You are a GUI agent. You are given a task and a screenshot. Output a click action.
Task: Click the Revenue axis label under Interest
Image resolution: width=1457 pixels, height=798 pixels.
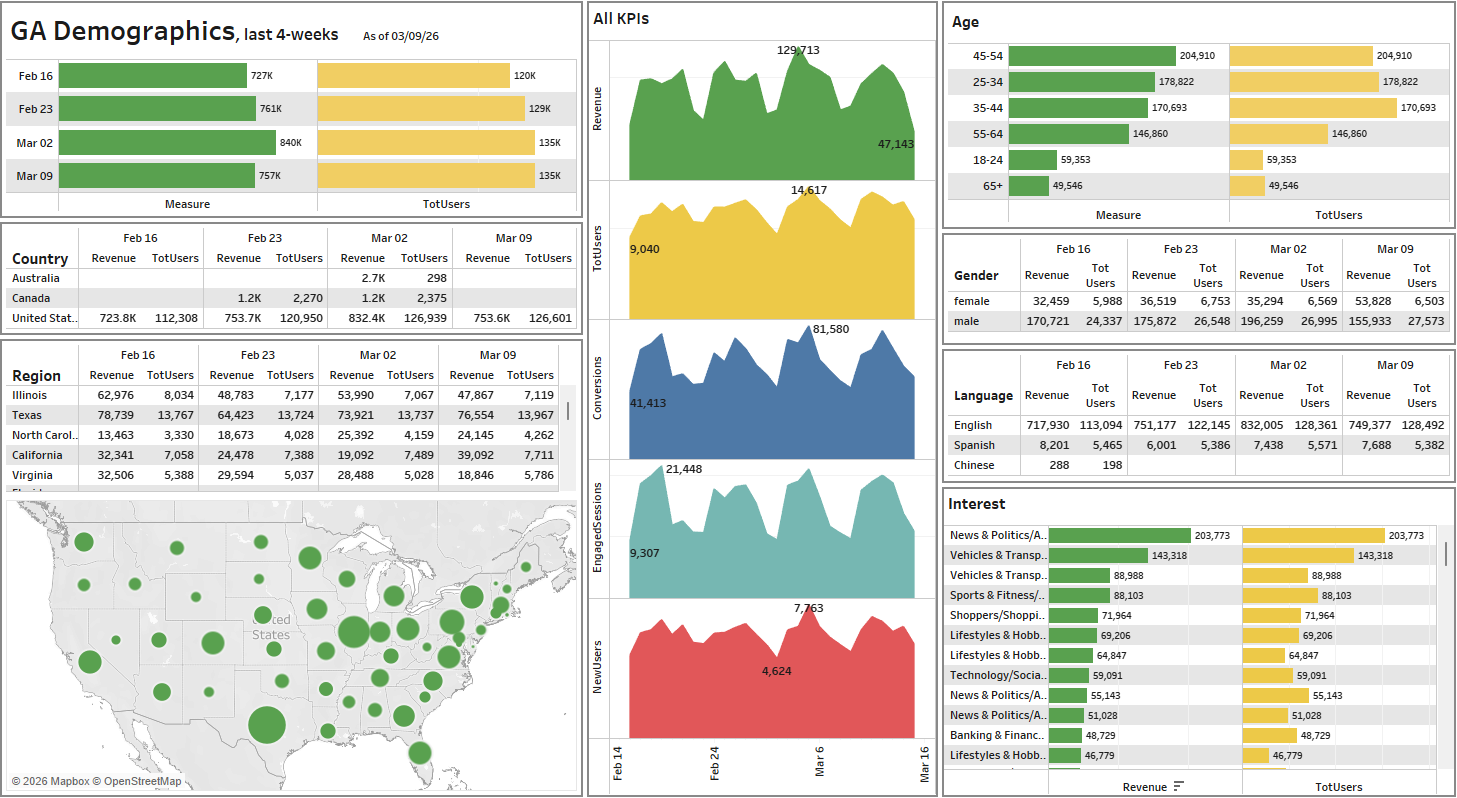pyautogui.click(x=1144, y=787)
